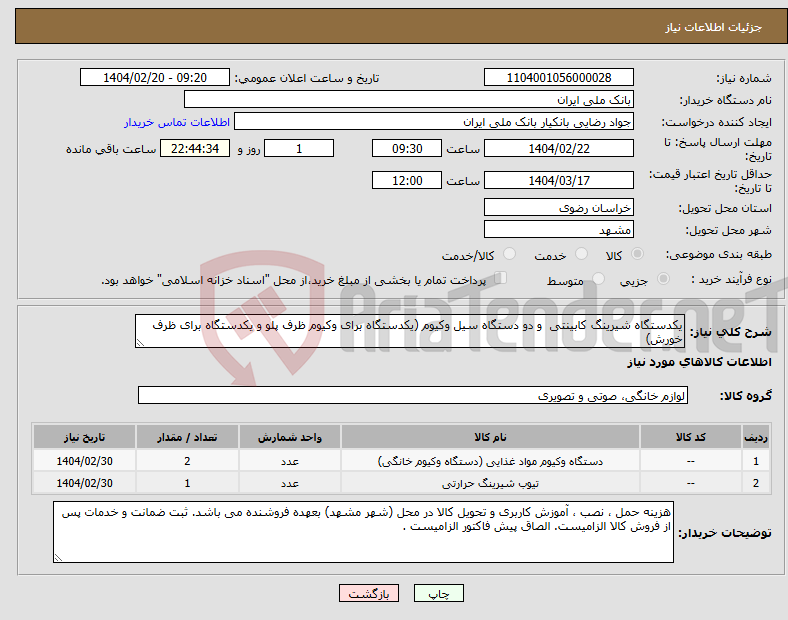The width and height of the screenshot is (788, 620).
Task: Click the ردیف column header
Action: [756, 437]
